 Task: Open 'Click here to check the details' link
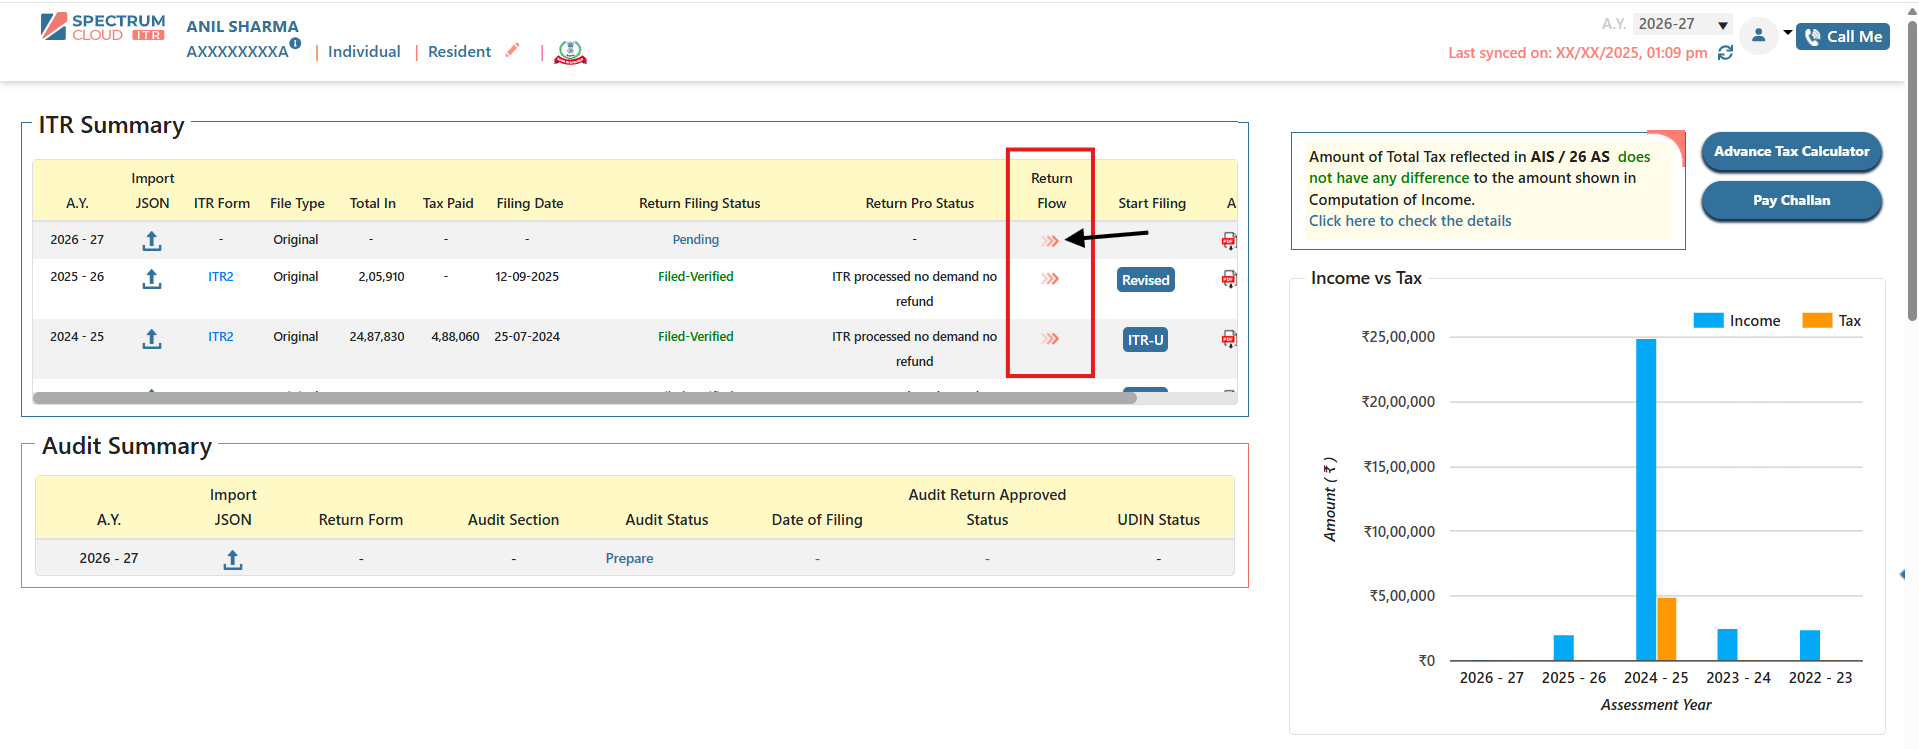pyautogui.click(x=1409, y=221)
